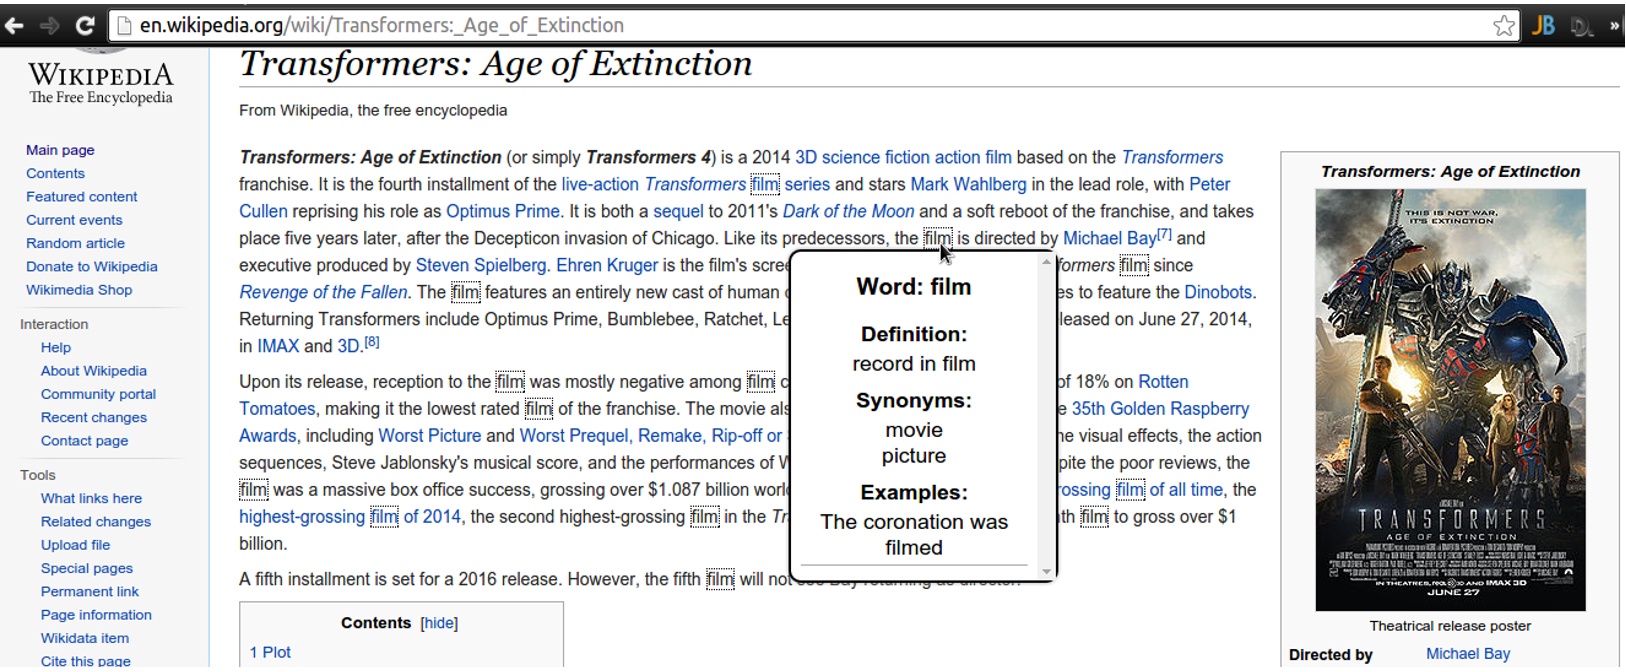Viewport: 1626px width, 672px height.
Task: Bookmark this page with the star icon
Action: coord(1503,26)
